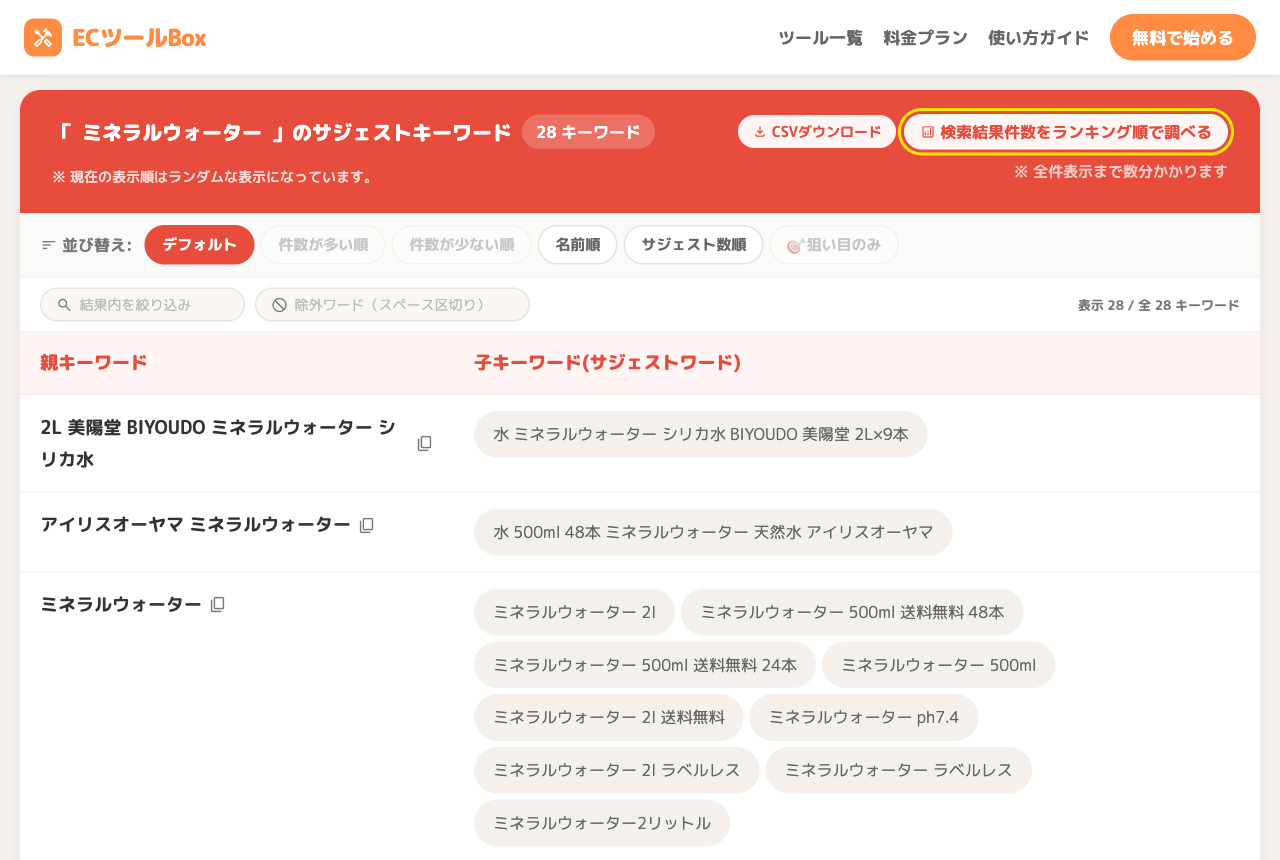
Task: Click the アイリスオーヤマ ミネラルウォーター parent keyword text
Action: click(x=195, y=524)
